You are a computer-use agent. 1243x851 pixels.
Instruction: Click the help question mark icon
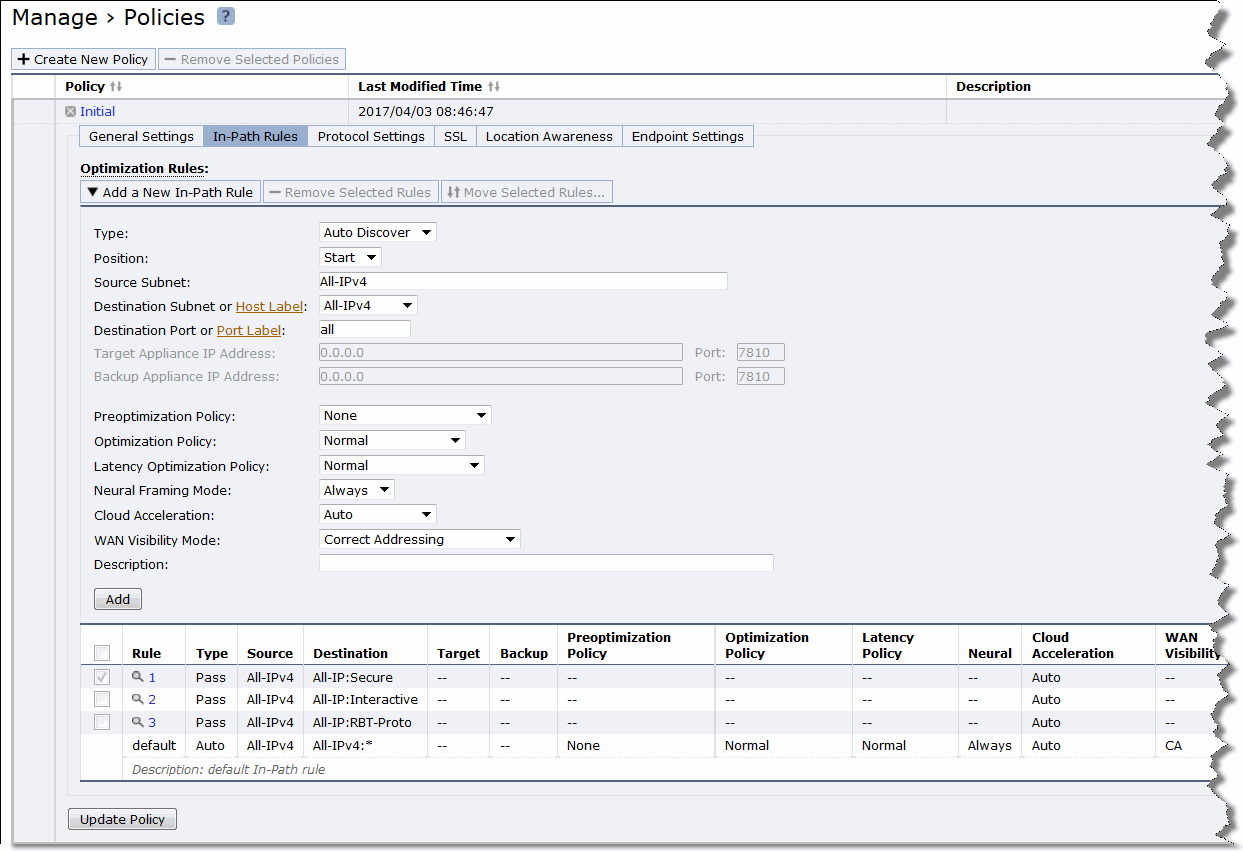pyautogui.click(x=227, y=16)
